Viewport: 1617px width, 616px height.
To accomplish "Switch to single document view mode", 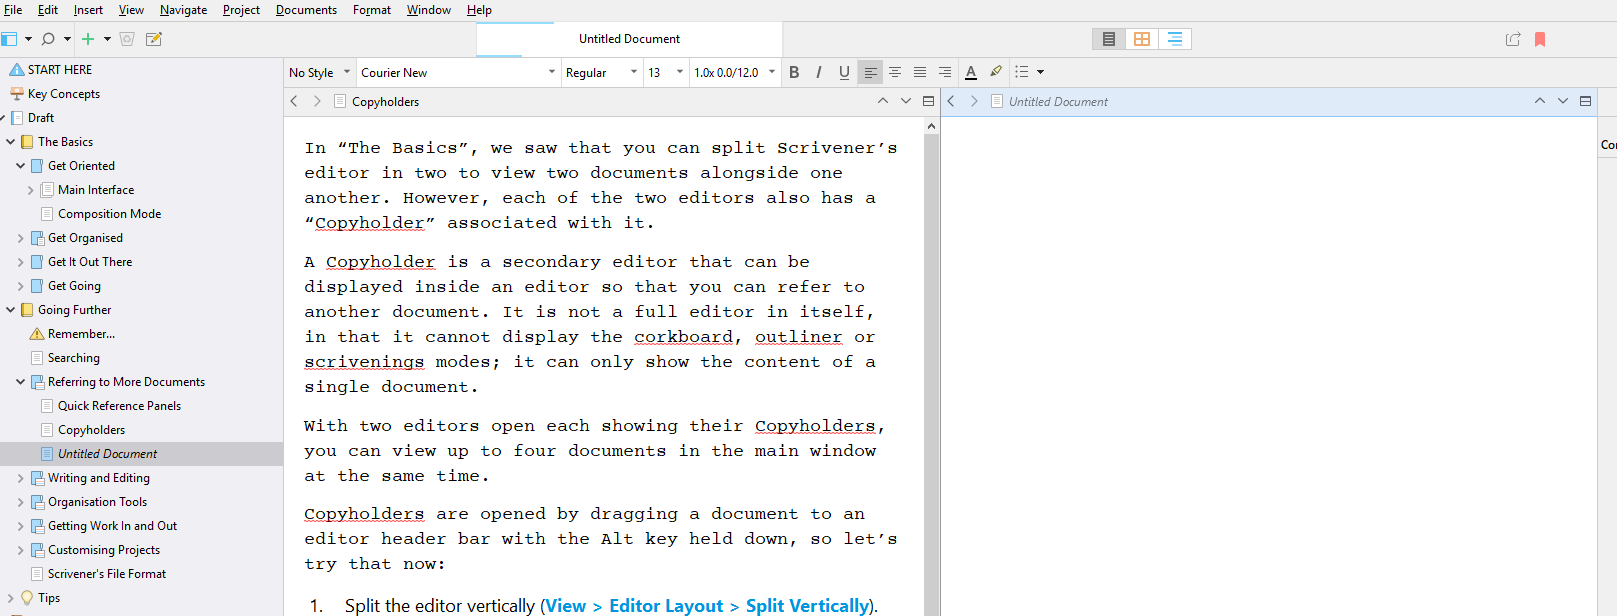I will (x=1108, y=39).
